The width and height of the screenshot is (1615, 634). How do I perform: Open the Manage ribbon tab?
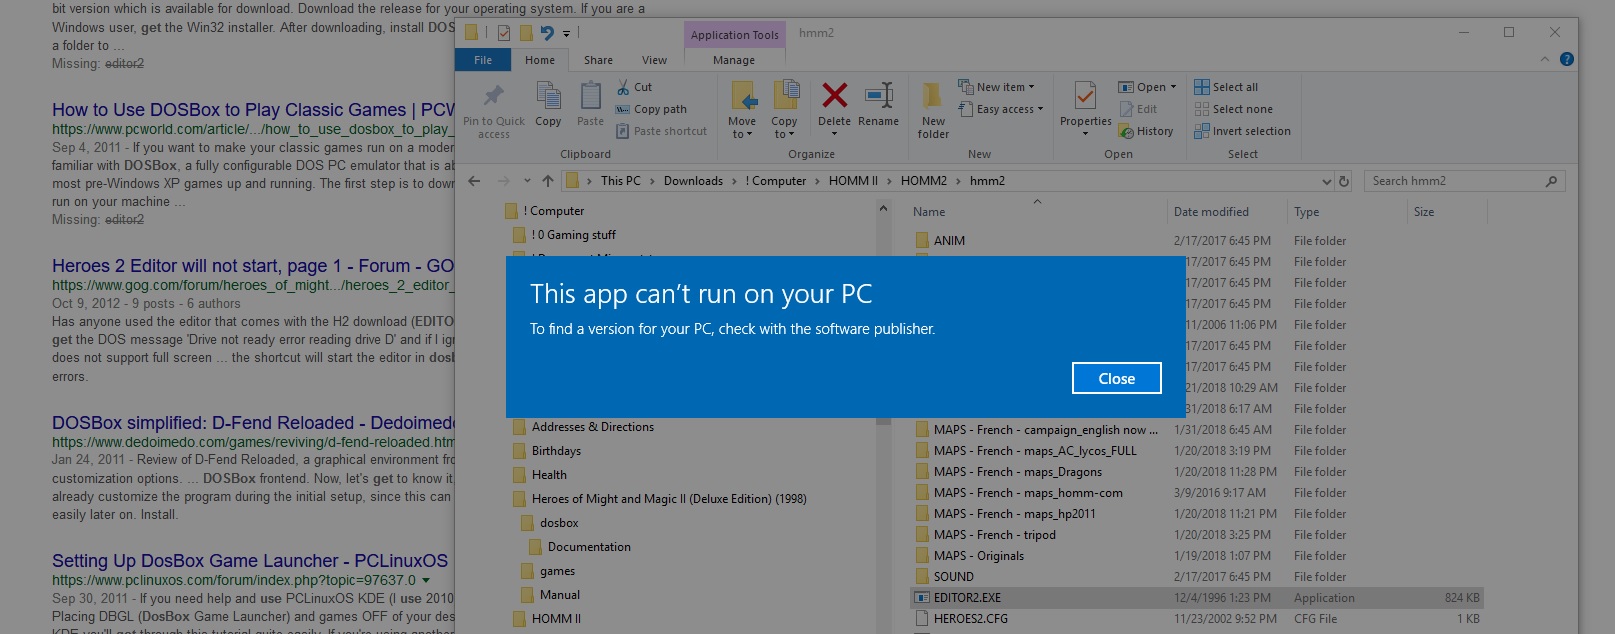(734, 60)
